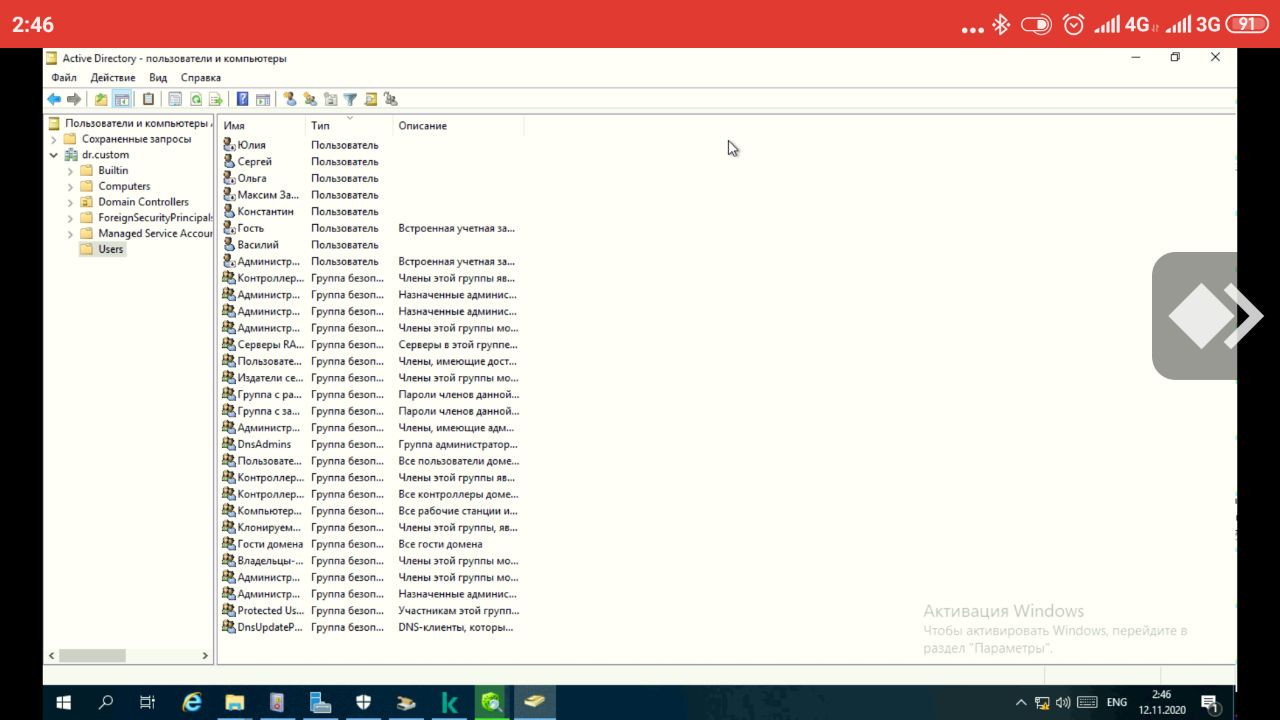Select the user Юлия
Viewport: 1280px width, 720px height.
click(x=251, y=145)
